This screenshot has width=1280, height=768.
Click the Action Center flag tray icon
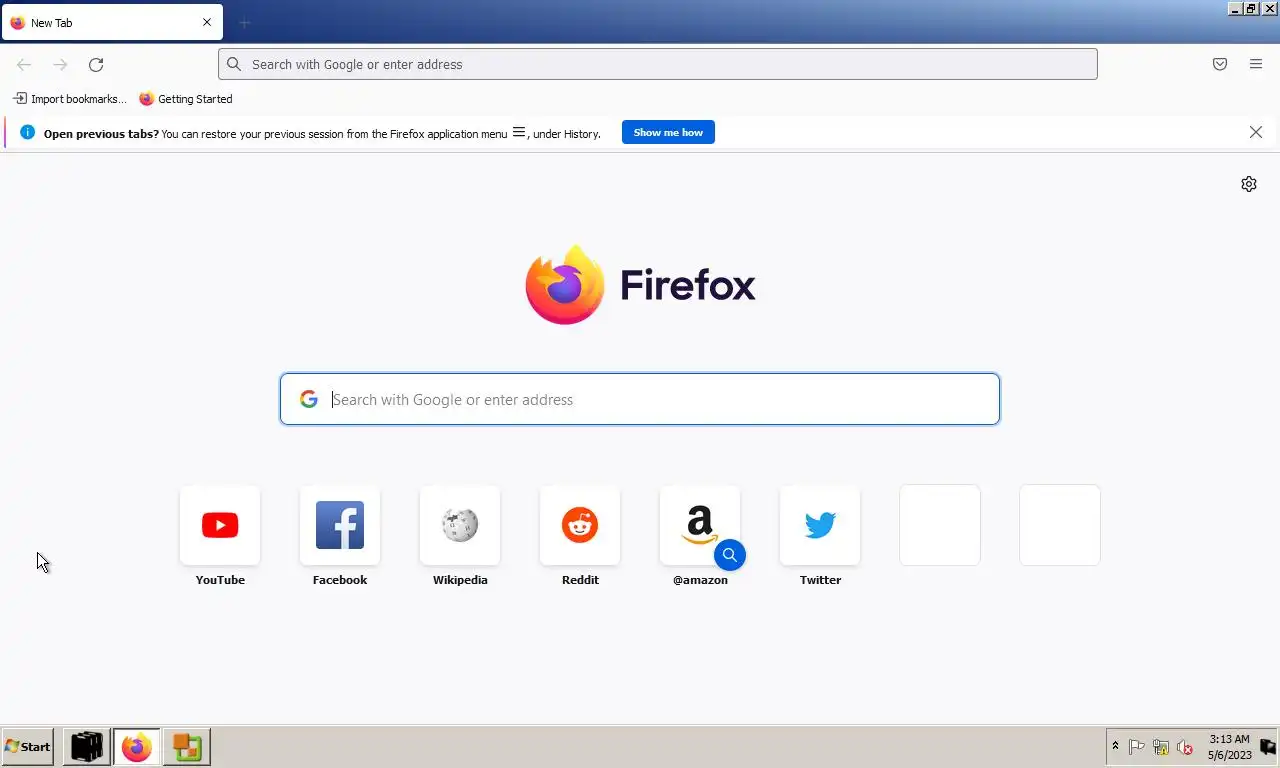point(1137,747)
